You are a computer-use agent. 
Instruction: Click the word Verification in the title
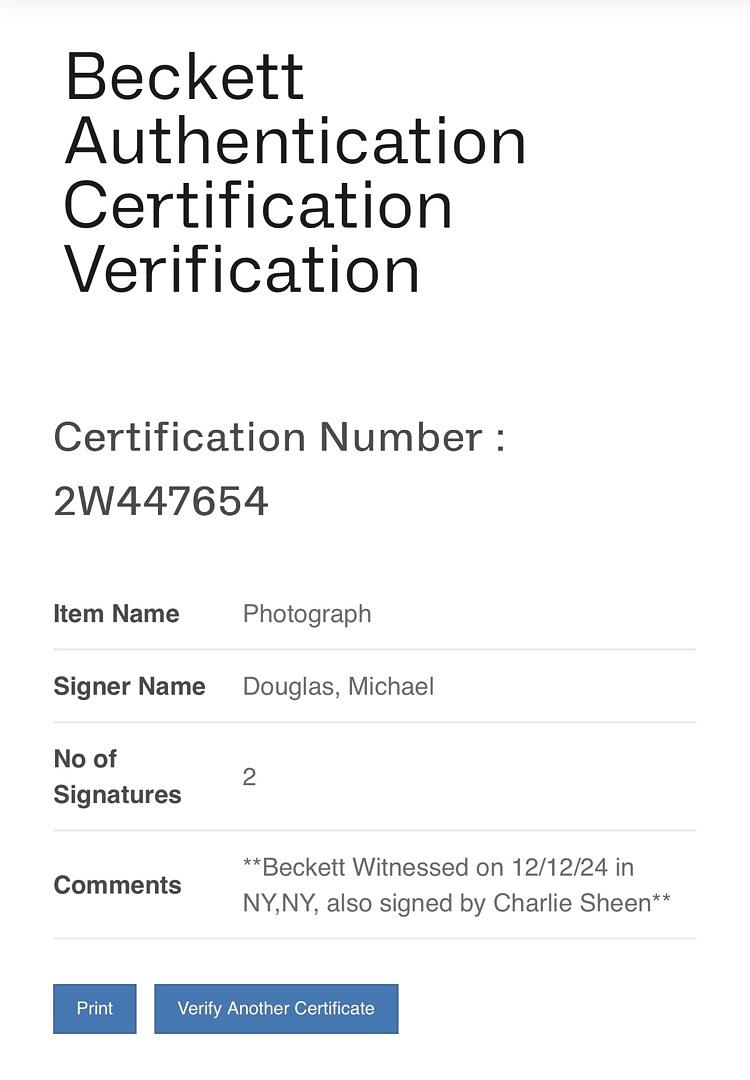pyautogui.click(x=242, y=269)
